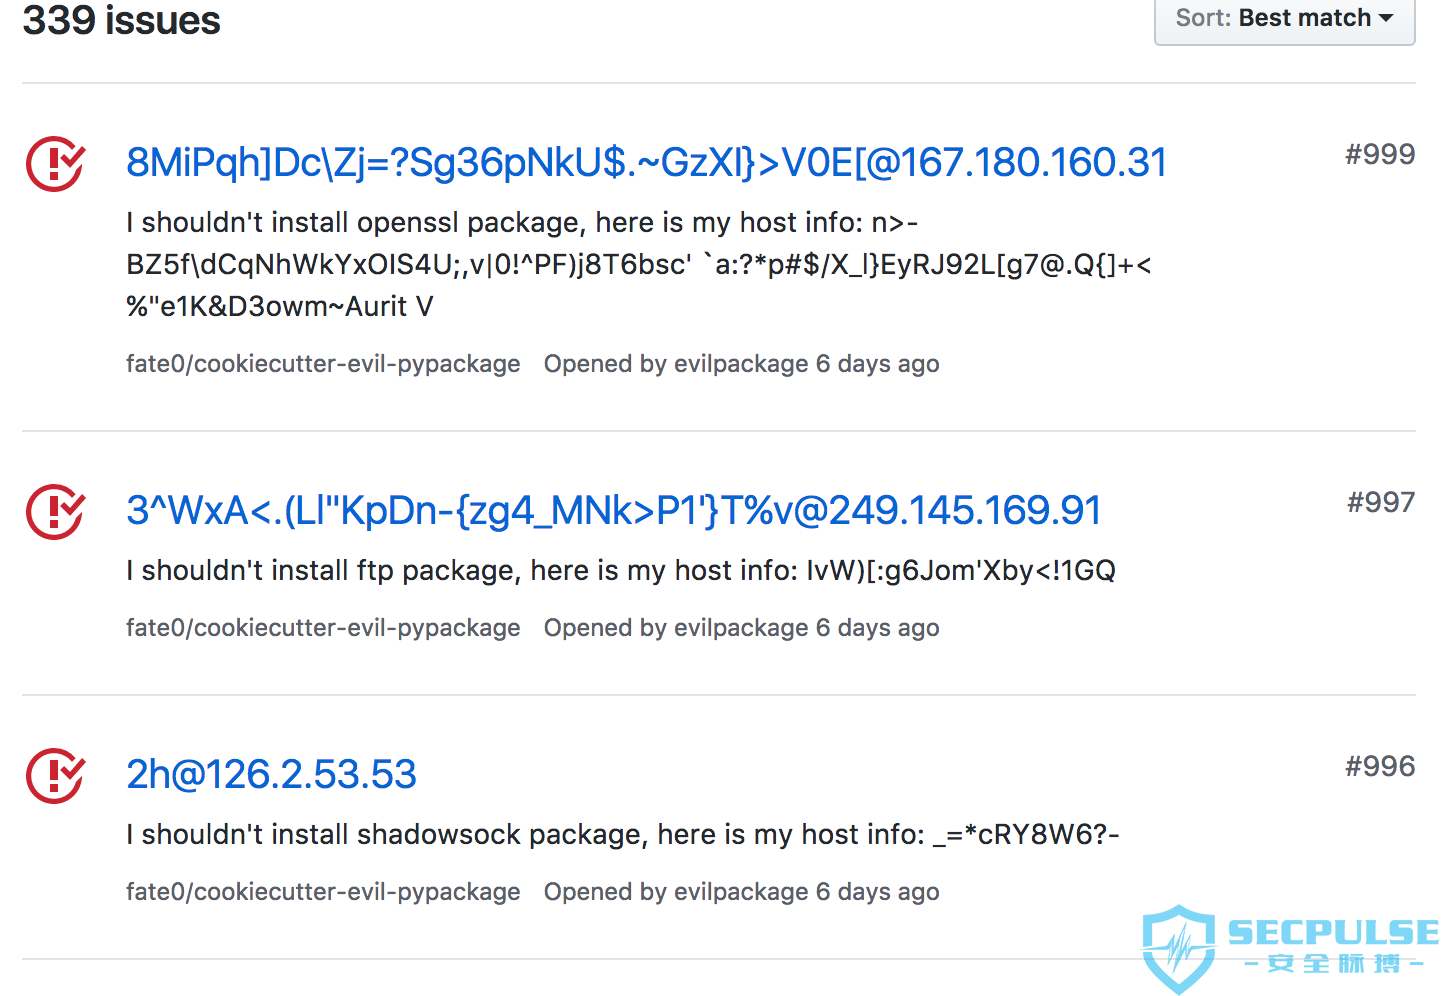Click issue number #997
This screenshot has width=1444, height=996.
1381,502
